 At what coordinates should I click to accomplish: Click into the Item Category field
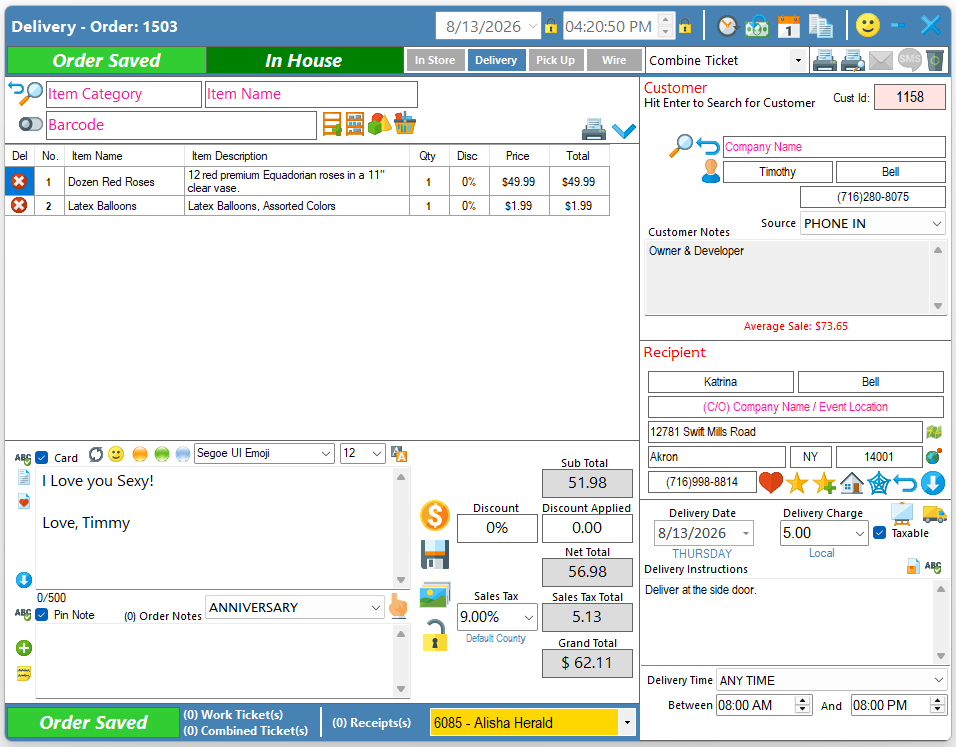pos(124,95)
